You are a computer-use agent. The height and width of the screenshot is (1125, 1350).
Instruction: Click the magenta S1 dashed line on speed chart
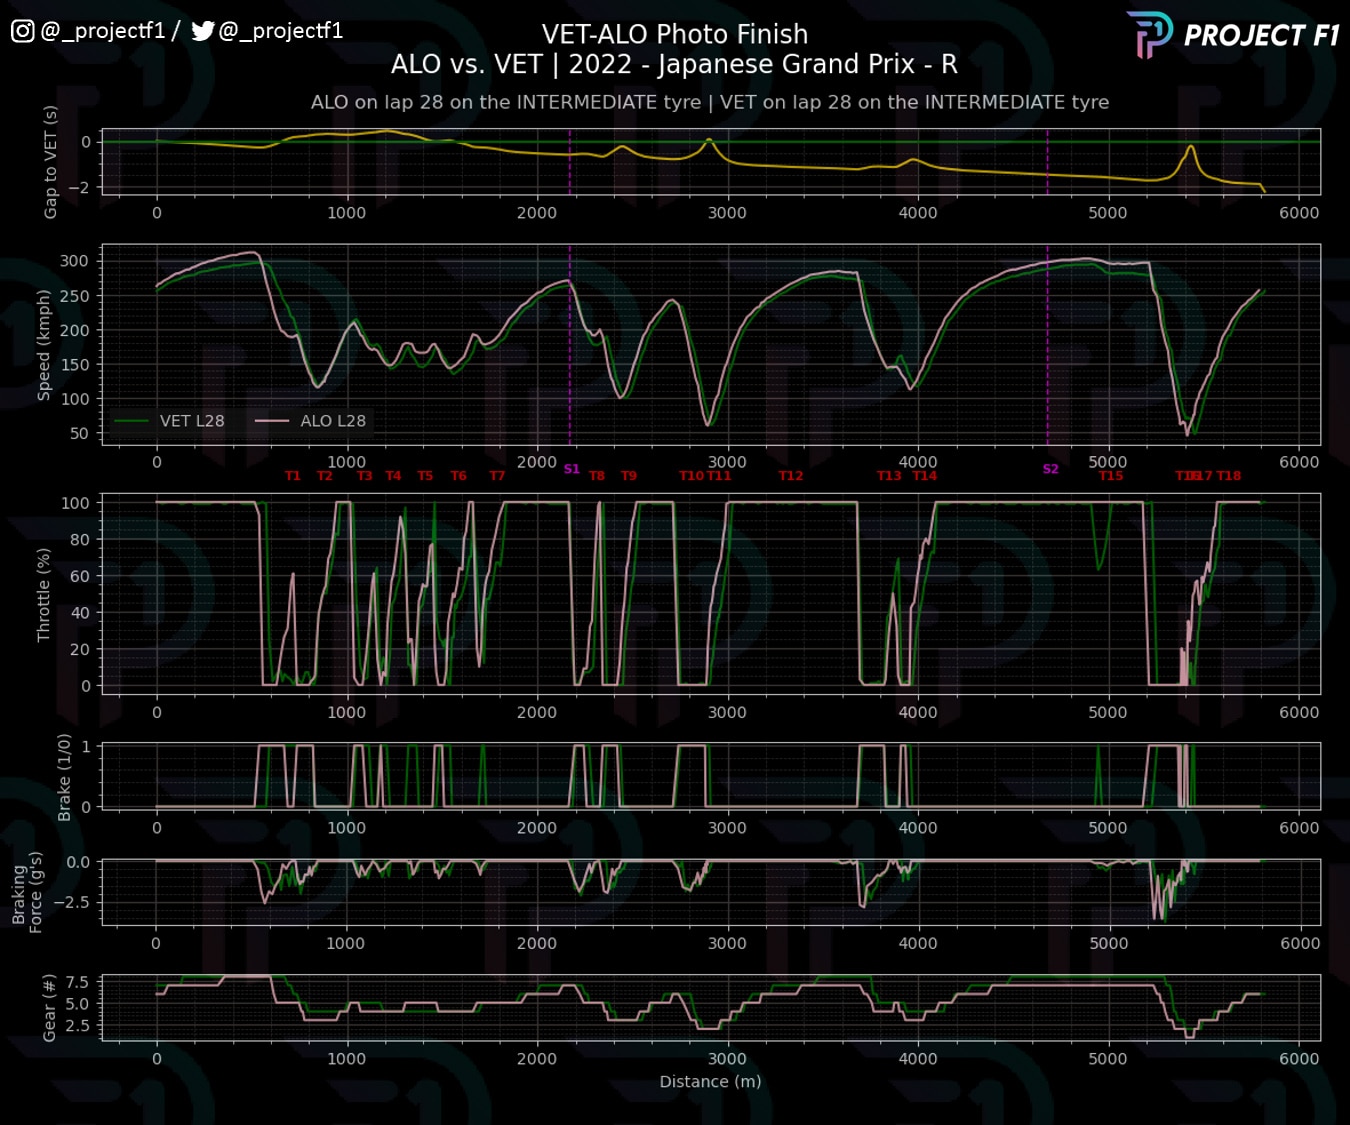(x=569, y=340)
